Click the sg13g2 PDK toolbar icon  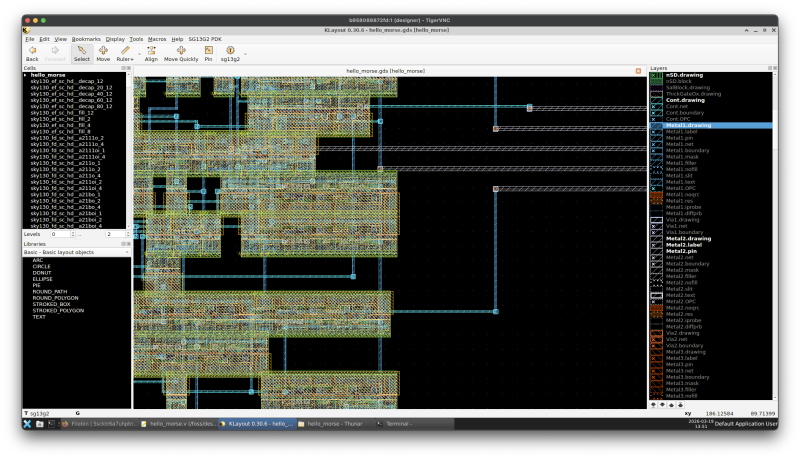pos(230,53)
